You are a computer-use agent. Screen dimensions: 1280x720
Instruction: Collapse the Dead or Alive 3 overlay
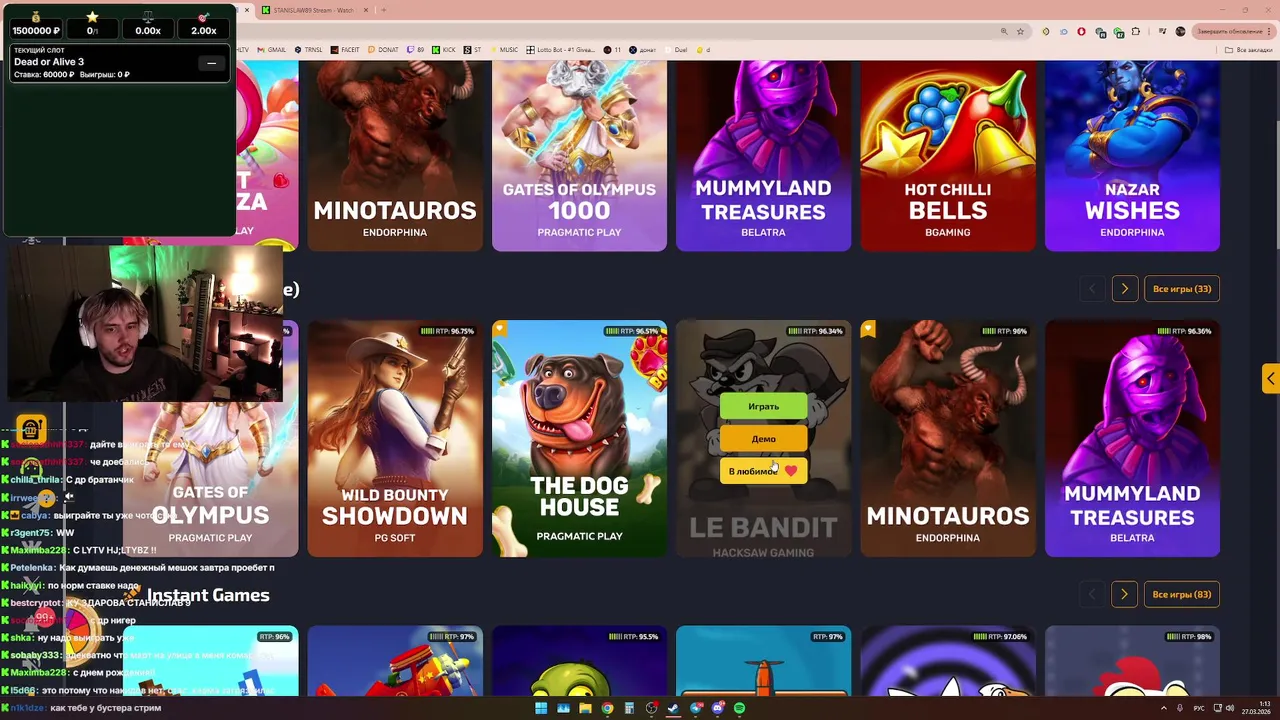tap(211, 63)
